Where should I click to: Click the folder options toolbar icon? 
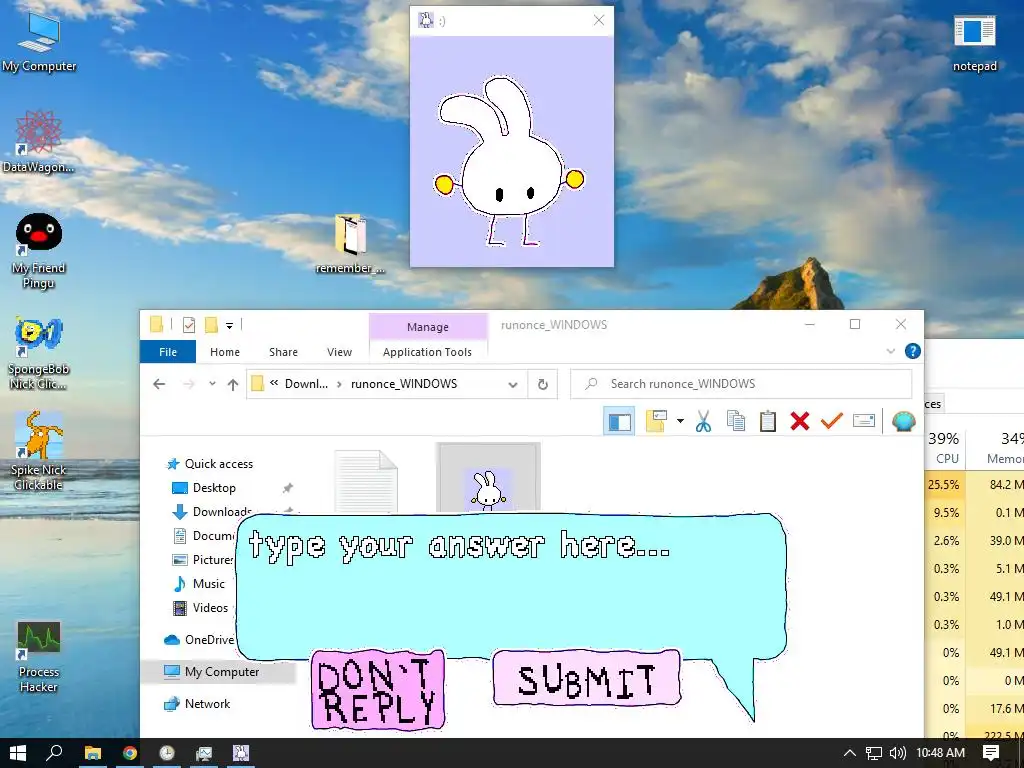click(x=656, y=421)
